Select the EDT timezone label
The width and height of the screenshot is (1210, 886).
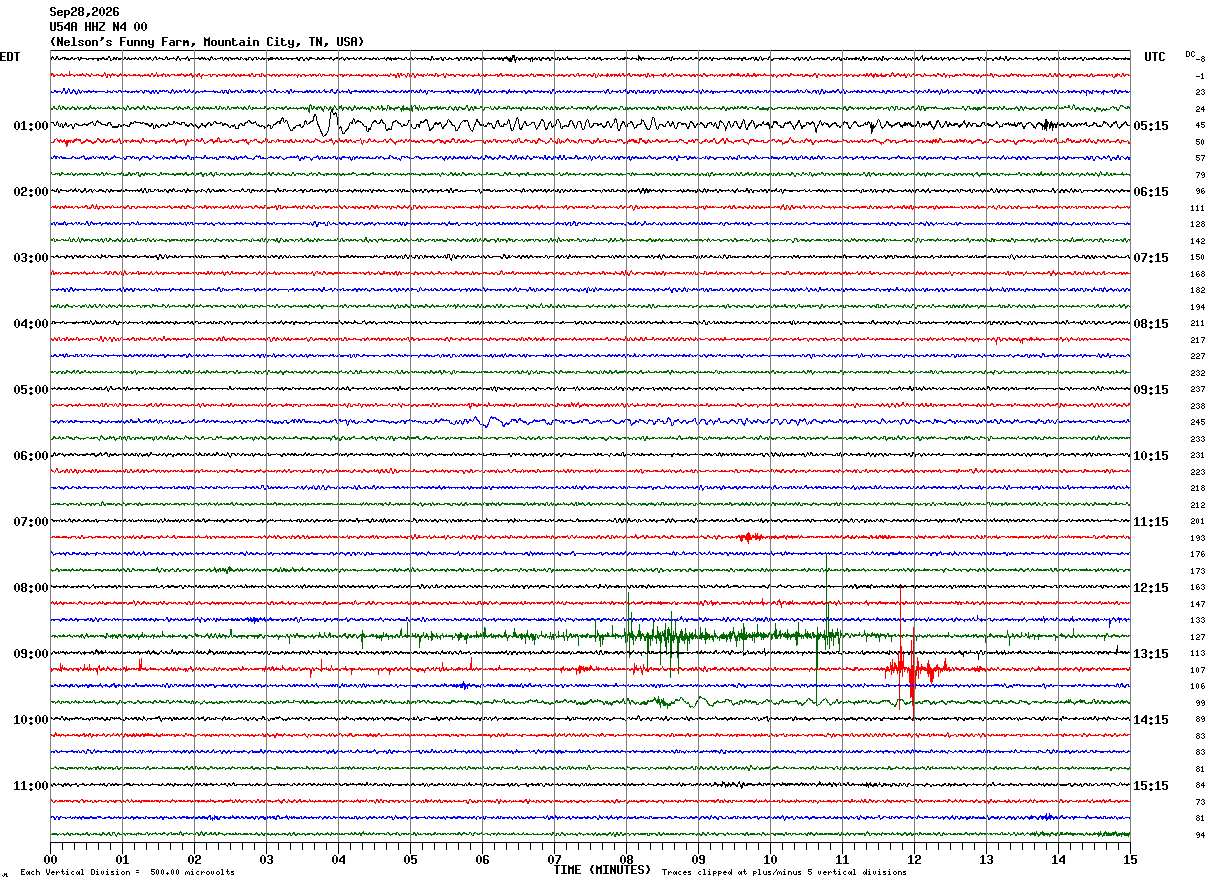coord(10,57)
